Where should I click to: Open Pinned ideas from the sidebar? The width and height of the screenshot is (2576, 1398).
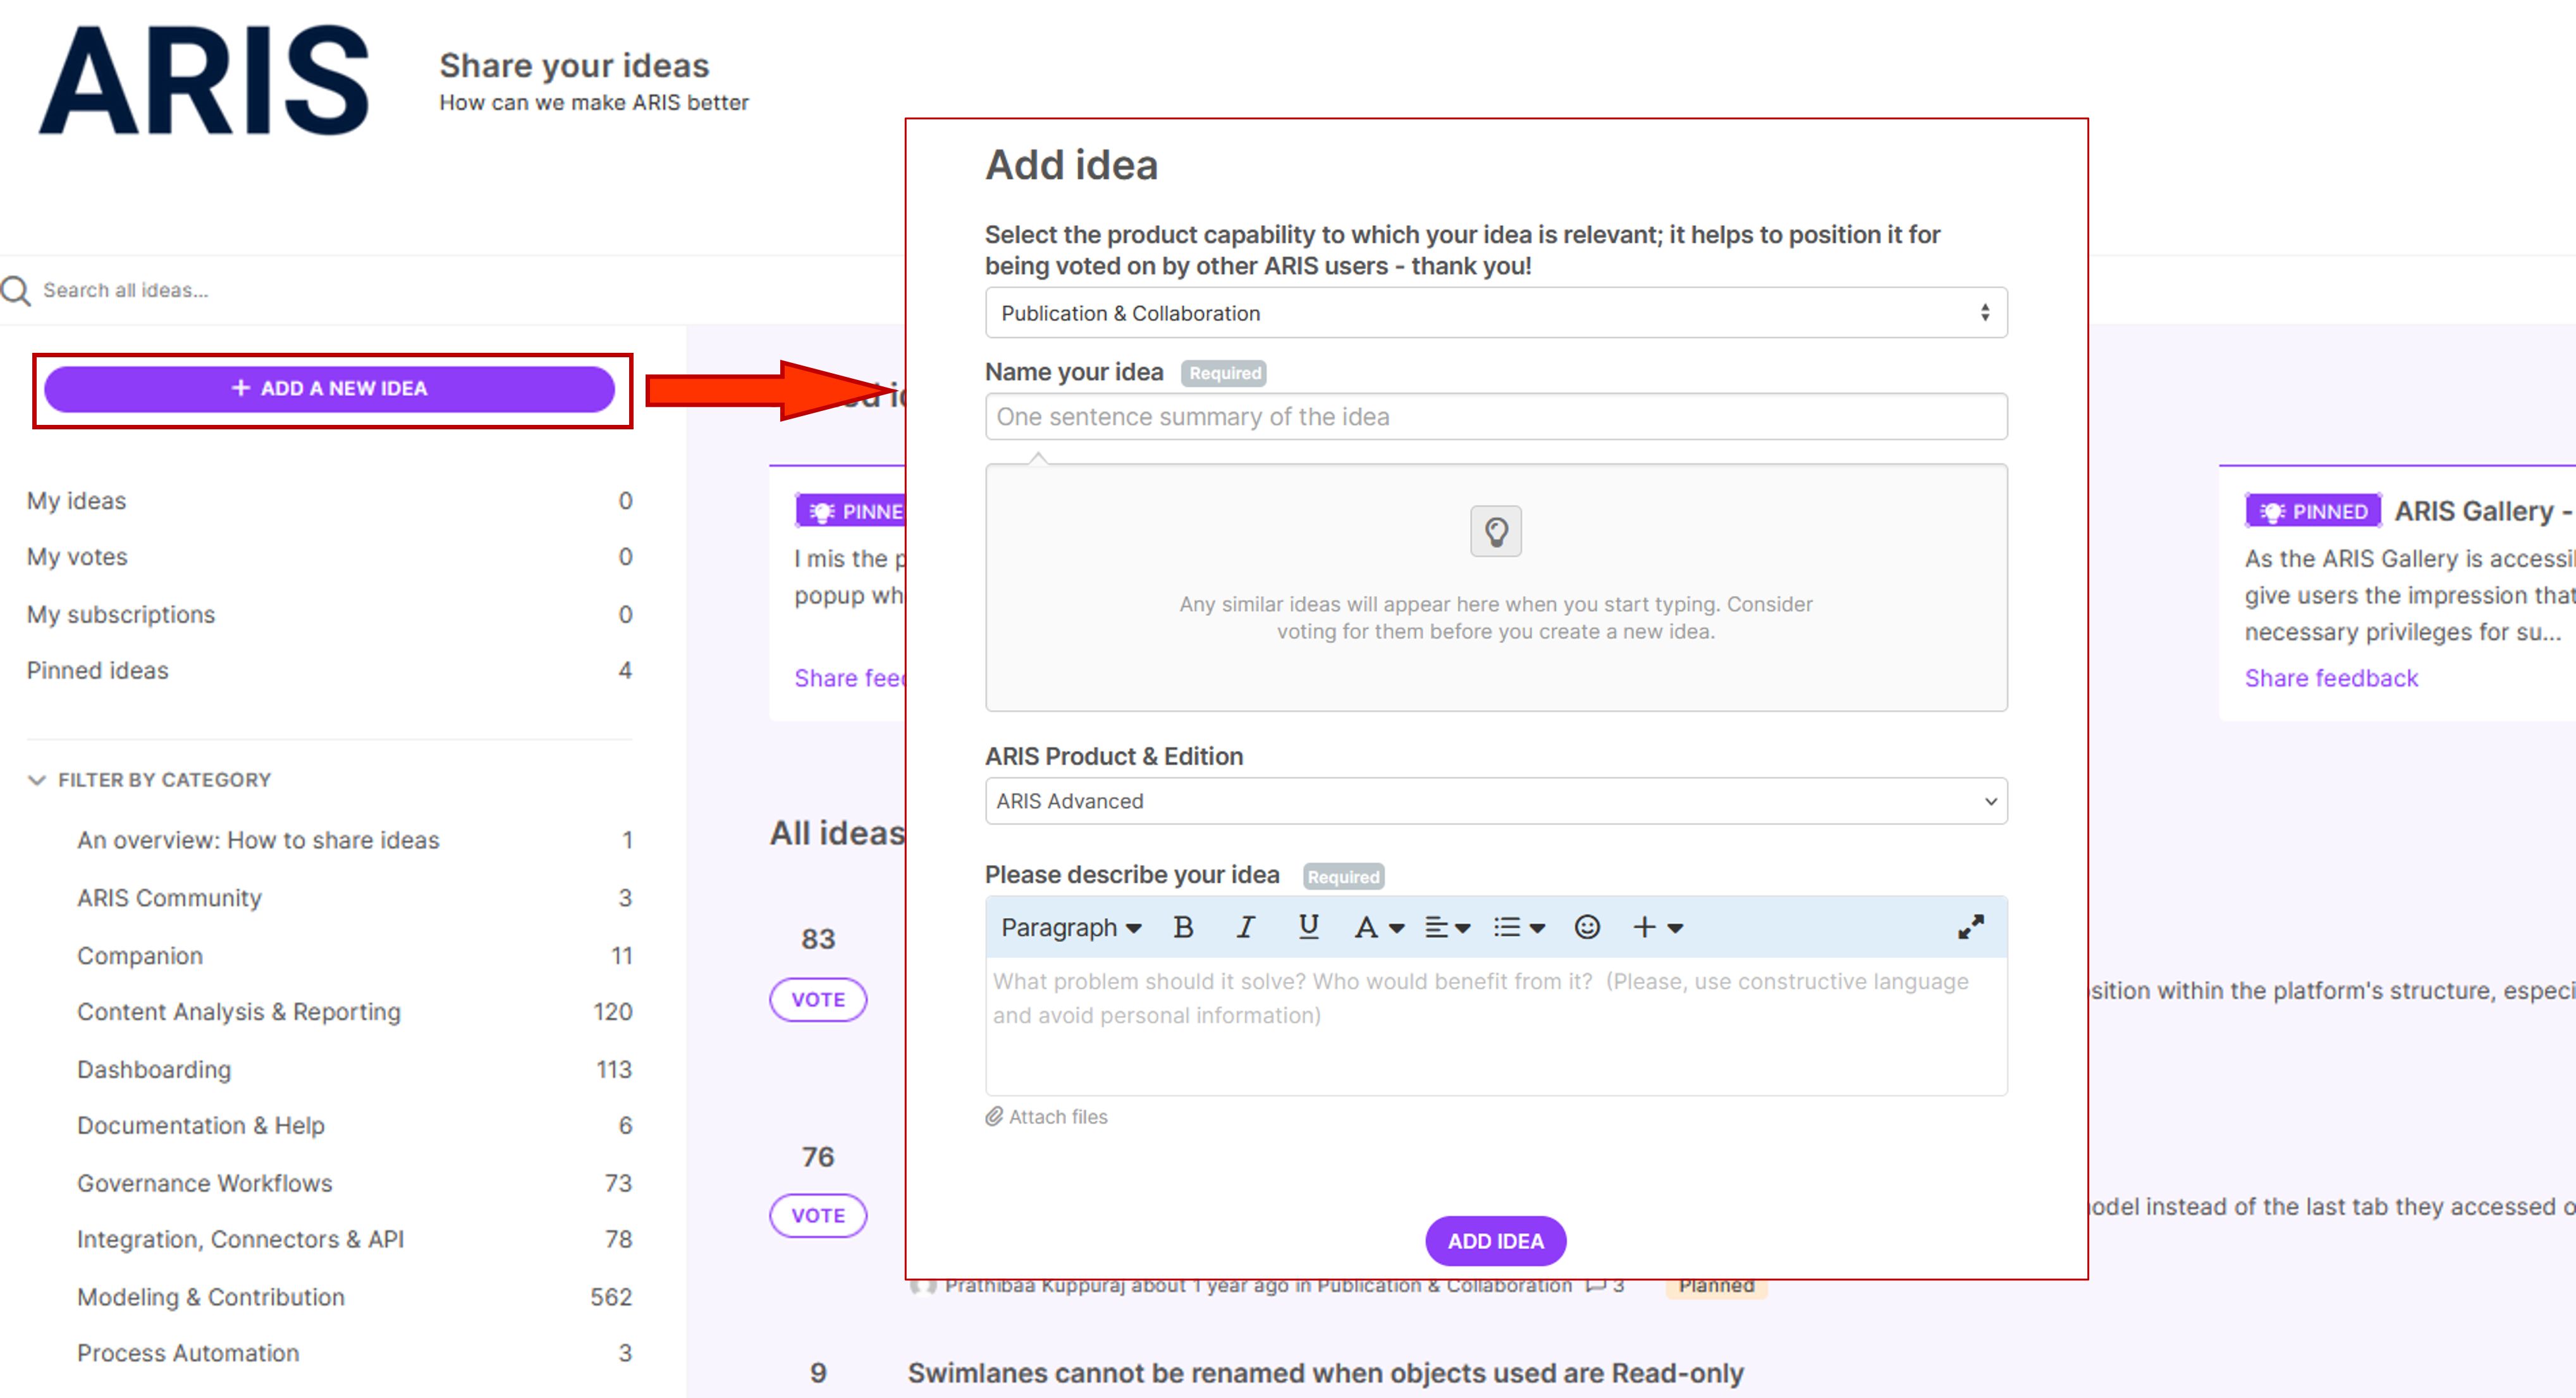click(x=98, y=670)
